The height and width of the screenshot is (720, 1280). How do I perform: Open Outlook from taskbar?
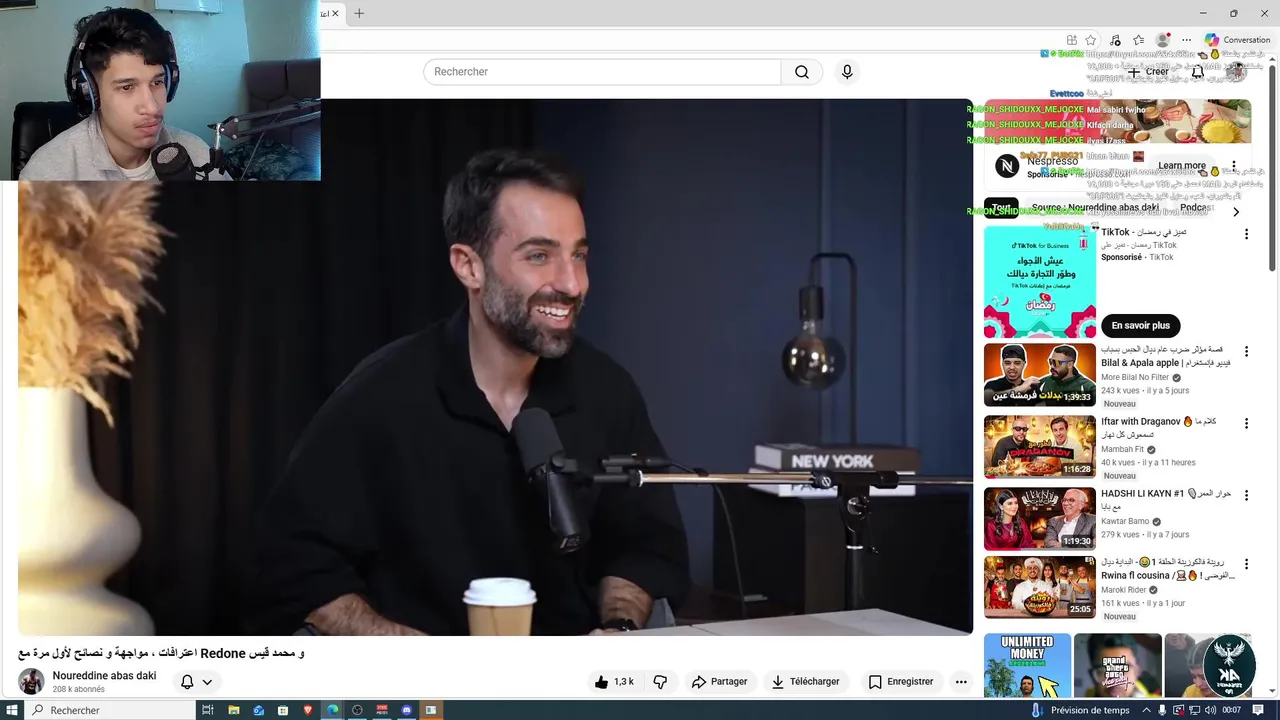[258, 710]
